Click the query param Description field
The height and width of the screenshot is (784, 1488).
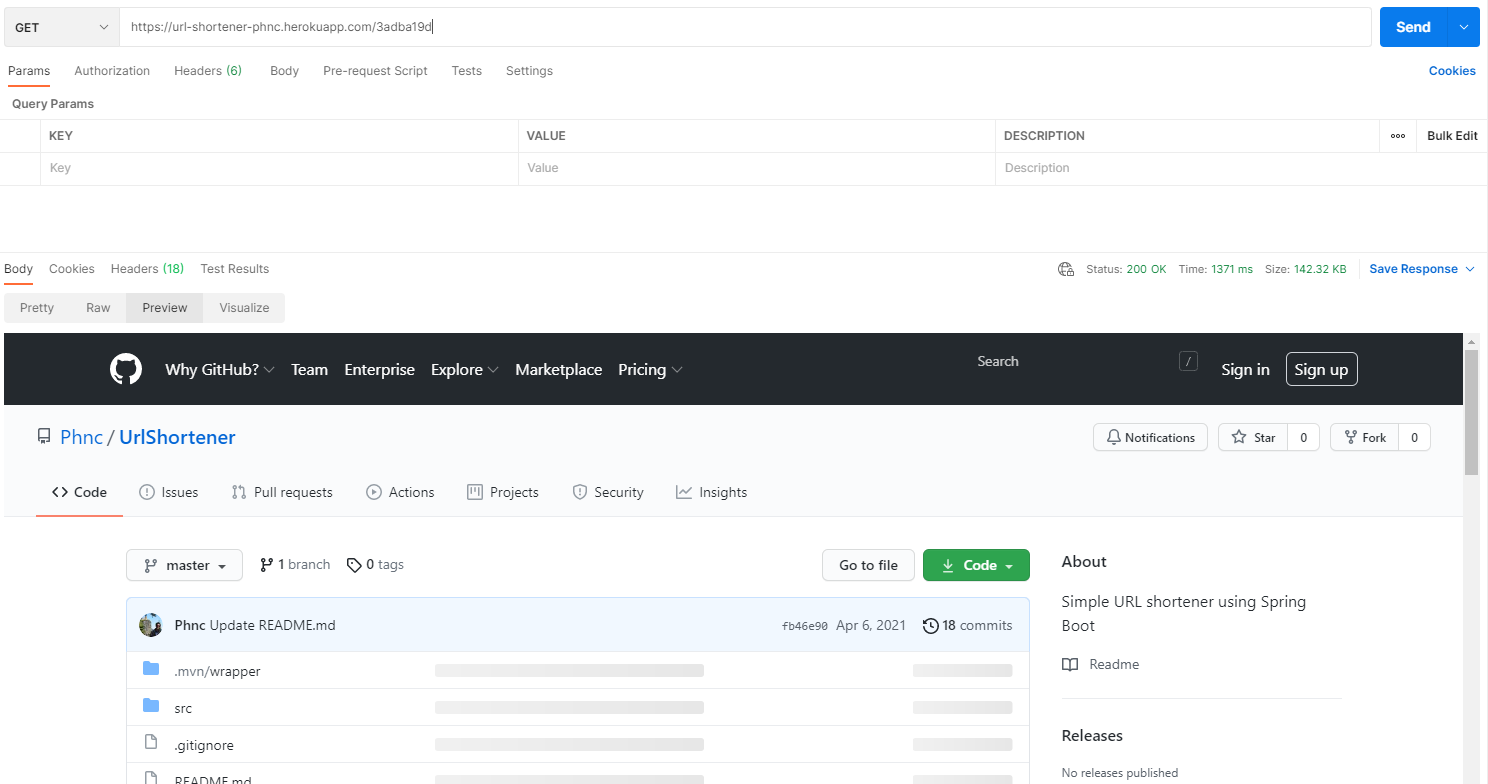point(1241,168)
